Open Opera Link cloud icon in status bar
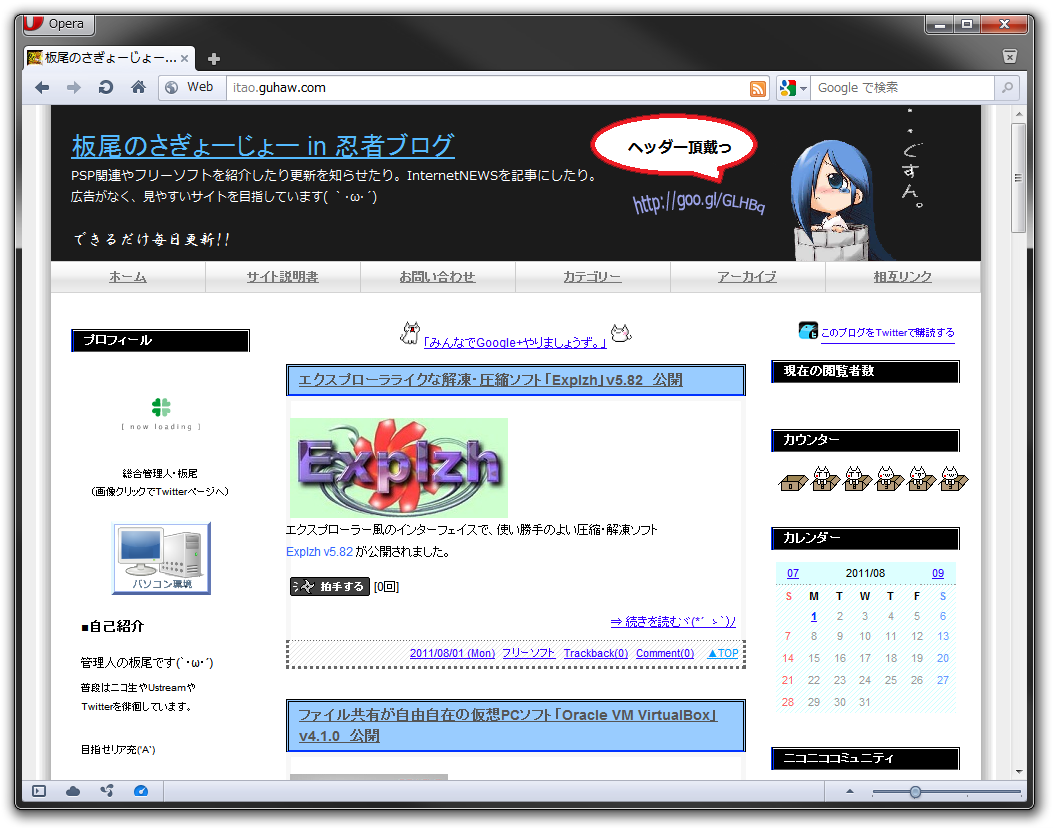 (73, 791)
